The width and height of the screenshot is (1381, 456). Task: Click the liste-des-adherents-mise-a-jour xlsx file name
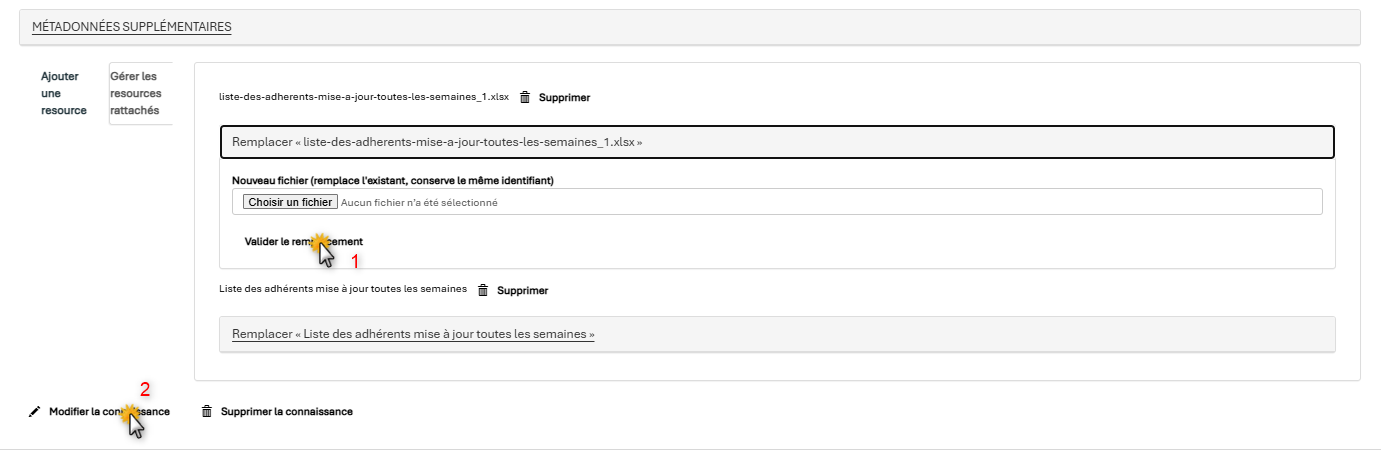coord(364,97)
